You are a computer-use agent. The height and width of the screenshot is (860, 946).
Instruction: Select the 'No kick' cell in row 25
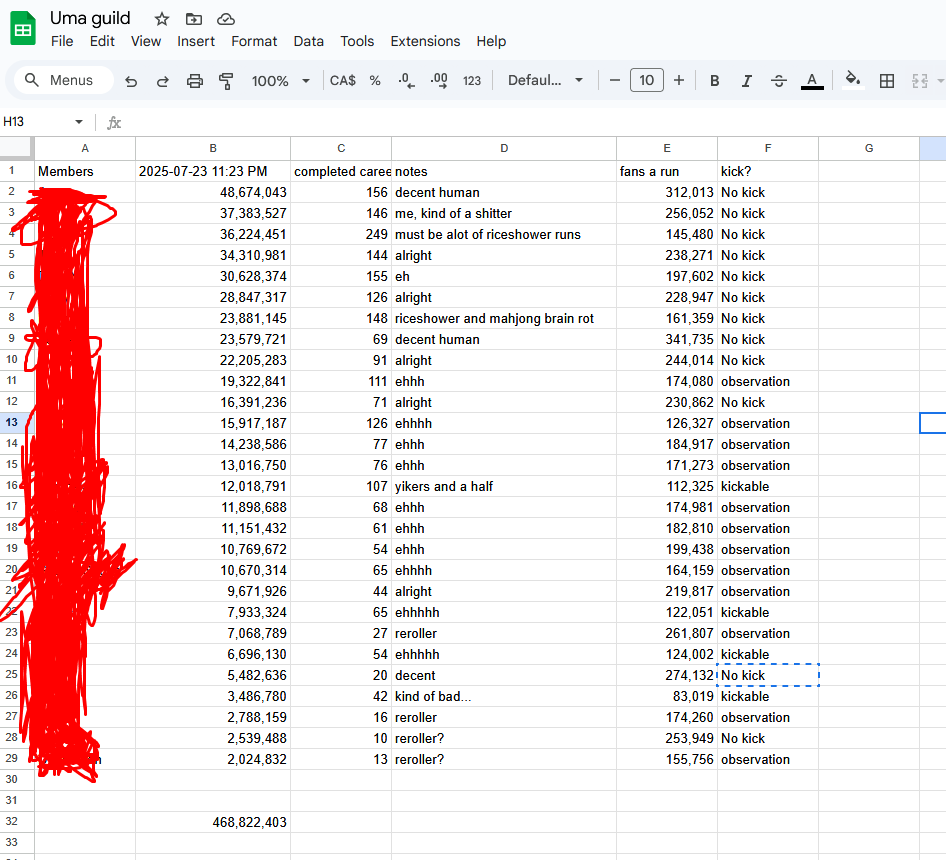pyautogui.click(x=768, y=675)
